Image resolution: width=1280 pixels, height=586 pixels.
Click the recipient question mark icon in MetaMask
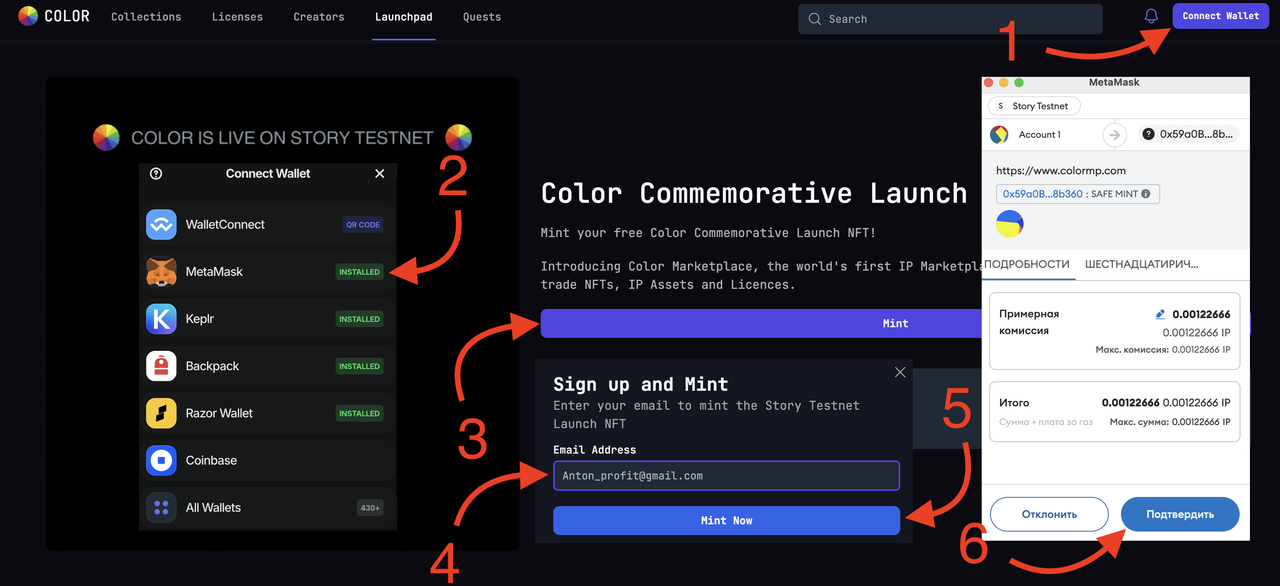(1148, 134)
